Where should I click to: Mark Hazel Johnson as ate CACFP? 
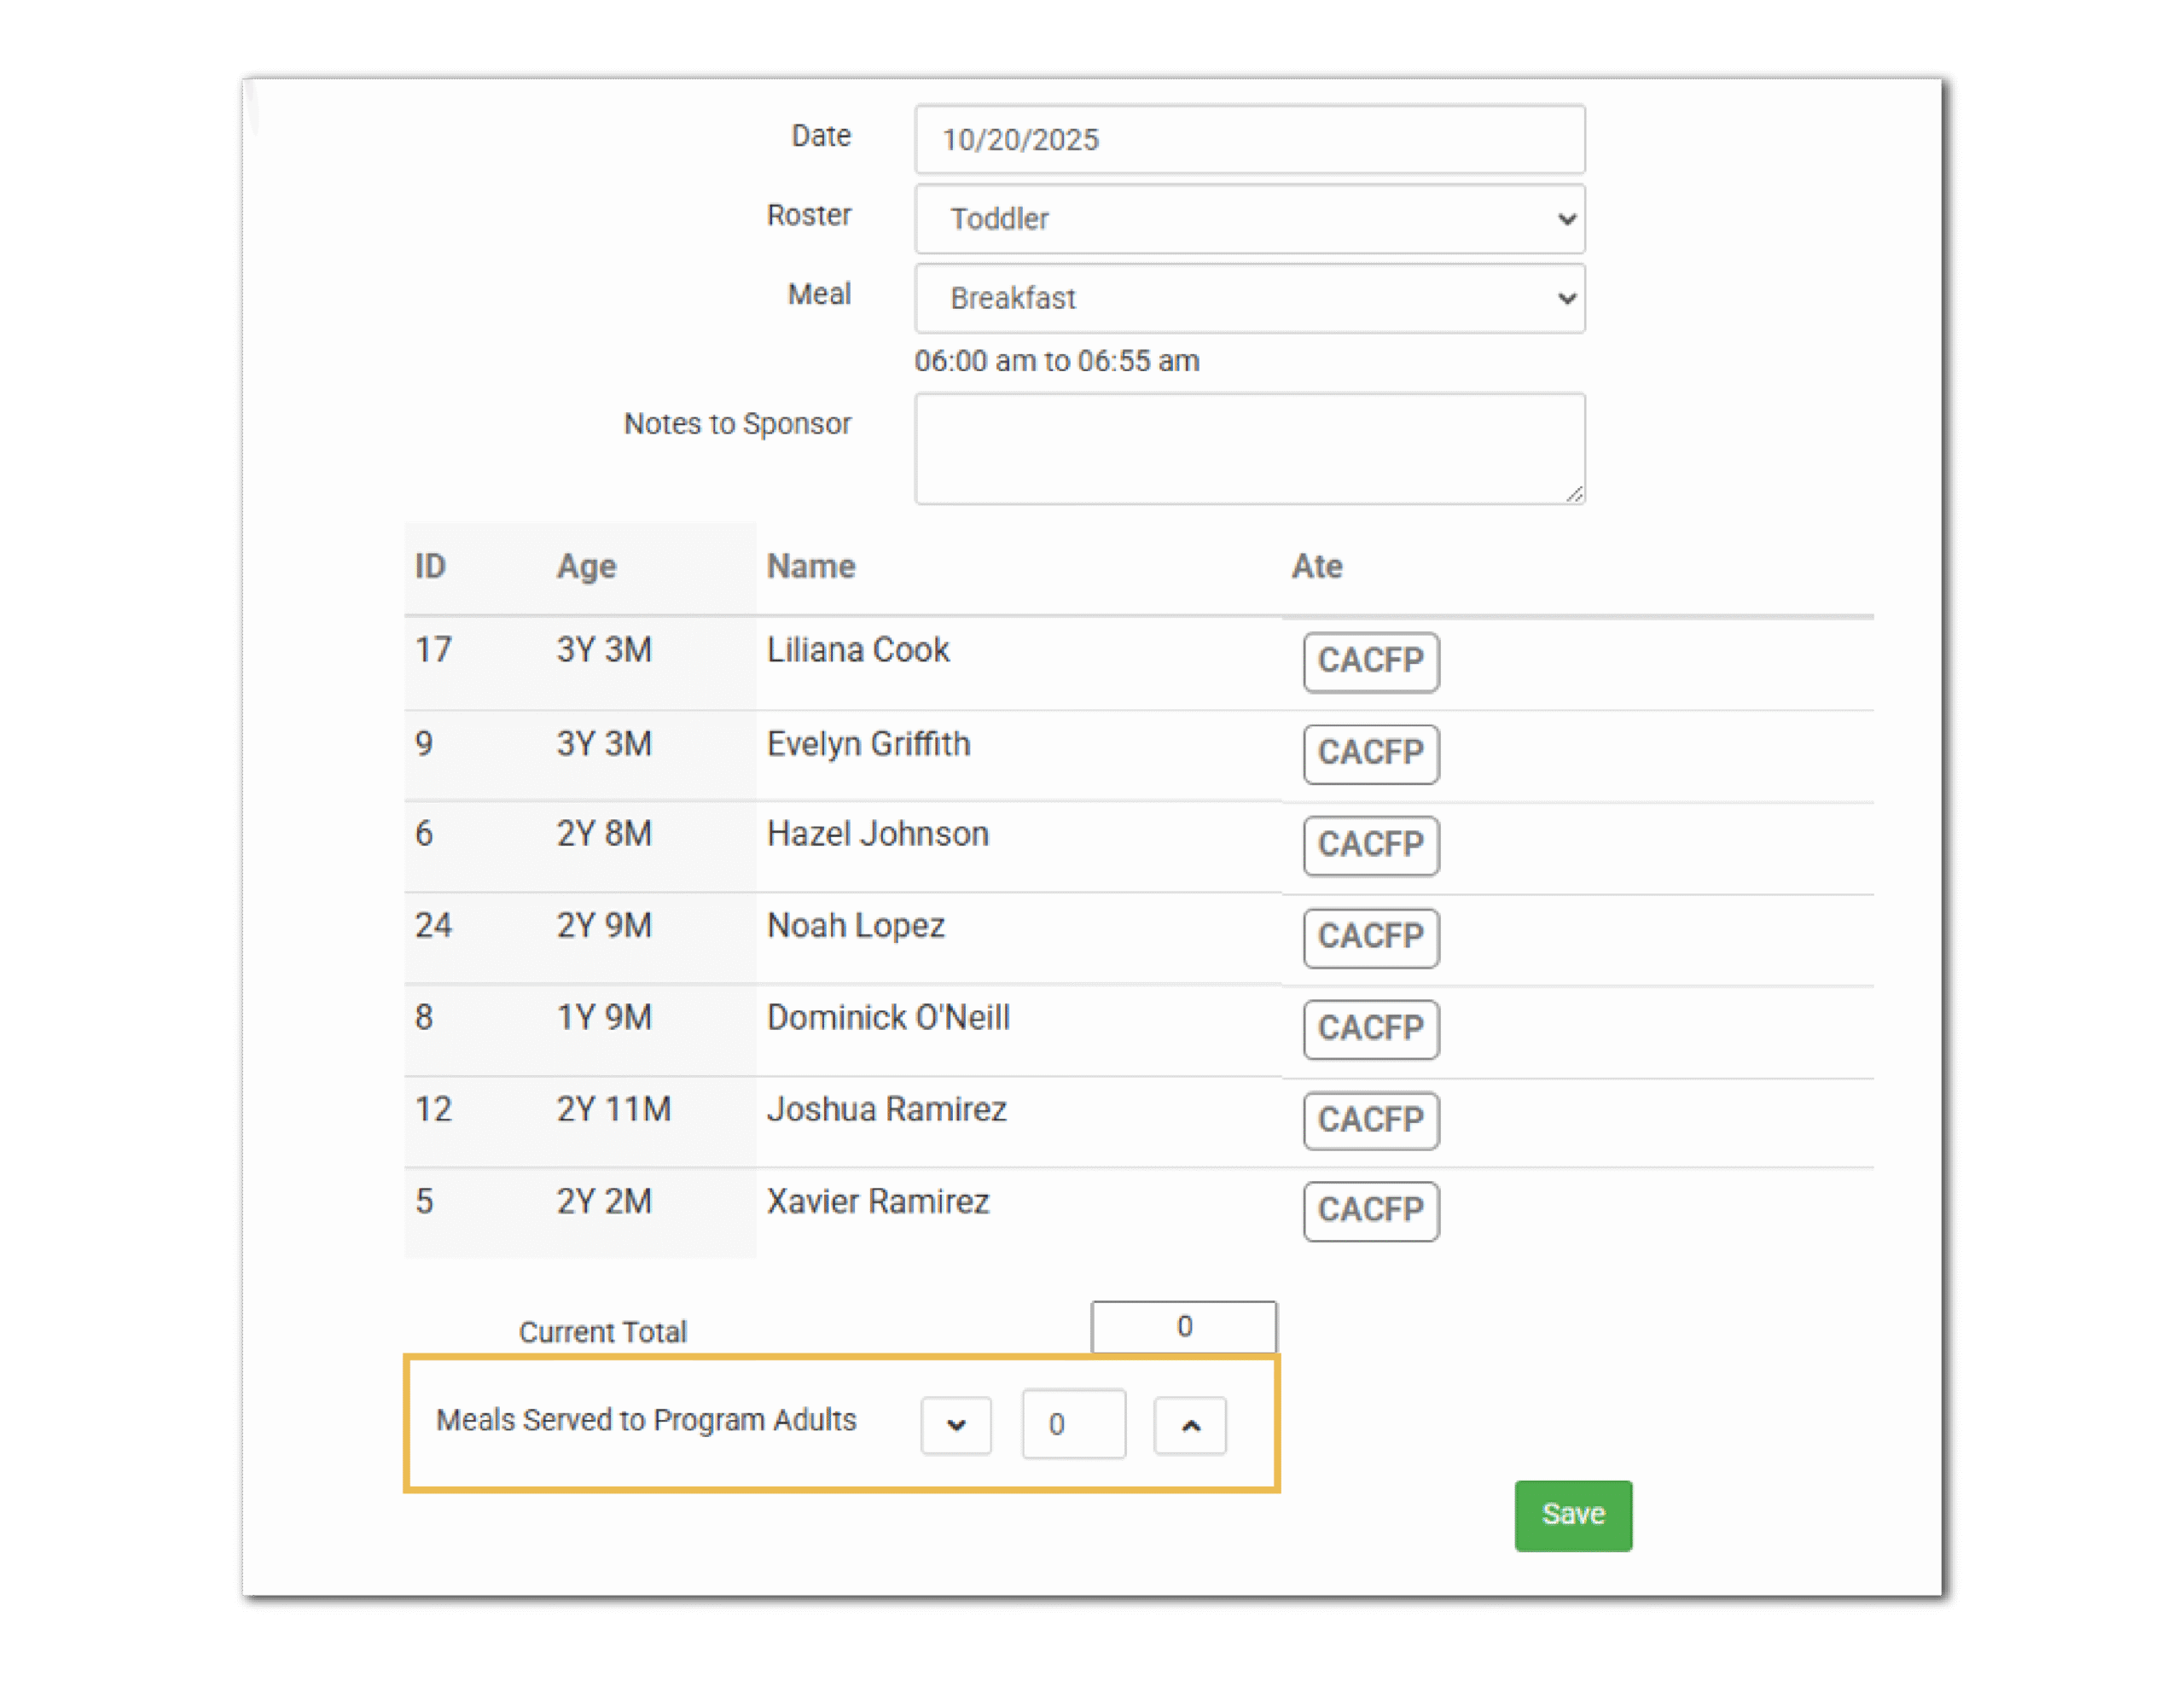point(1370,845)
